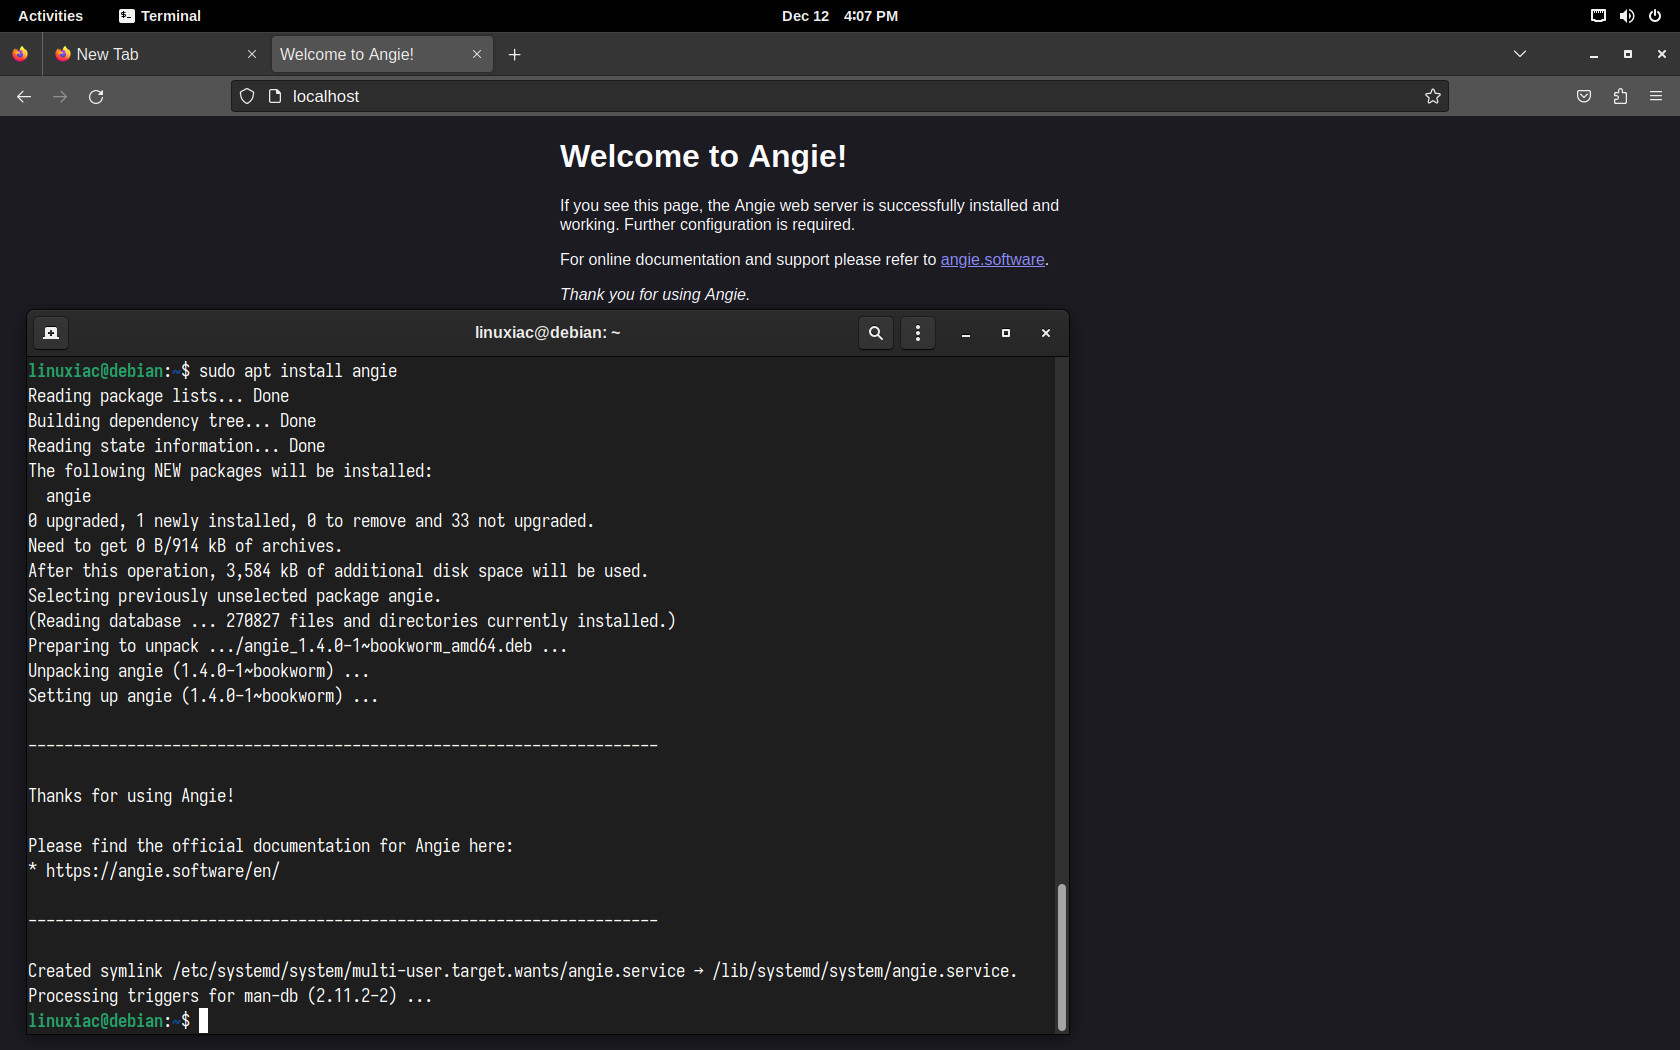This screenshot has width=1680, height=1050.
Task: Click the Welcome to Angie! heading
Action: coord(703,156)
